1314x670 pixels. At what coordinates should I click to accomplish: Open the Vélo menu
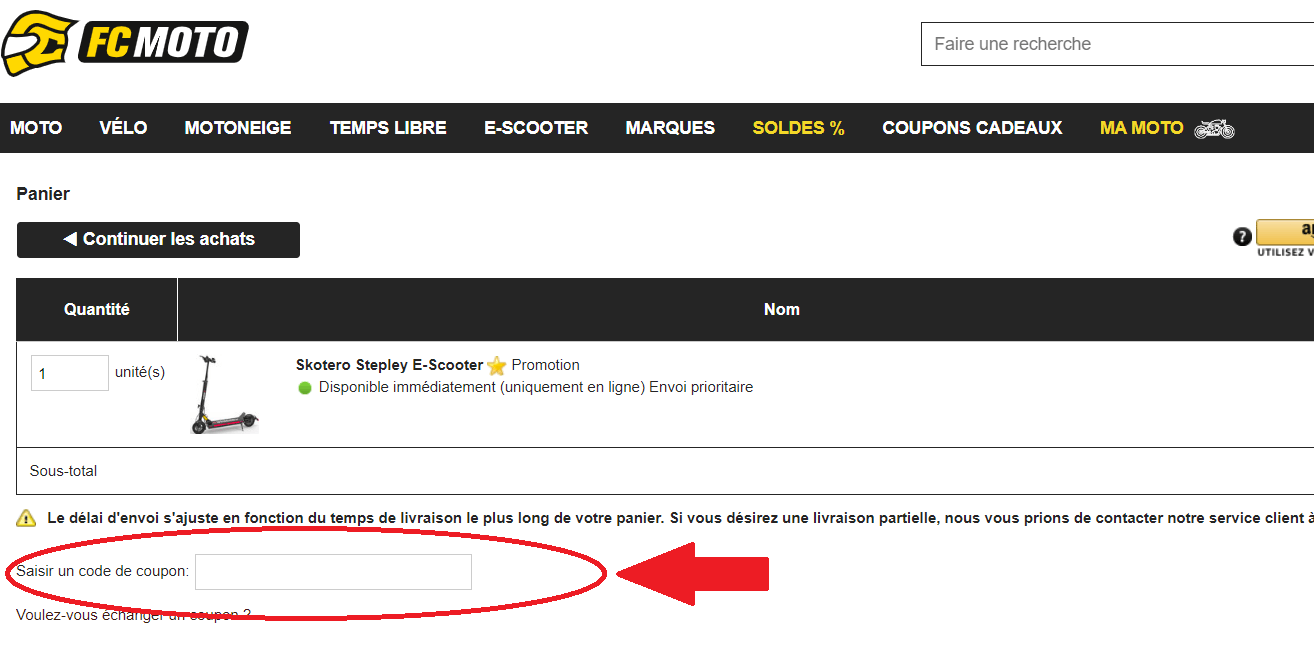coord(123,128)
